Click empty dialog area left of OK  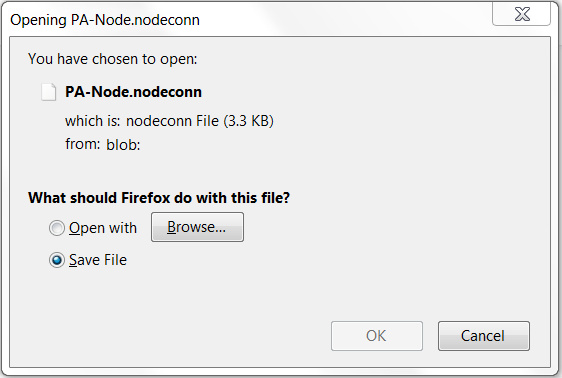pyautogui.click(x=179, y=336)
